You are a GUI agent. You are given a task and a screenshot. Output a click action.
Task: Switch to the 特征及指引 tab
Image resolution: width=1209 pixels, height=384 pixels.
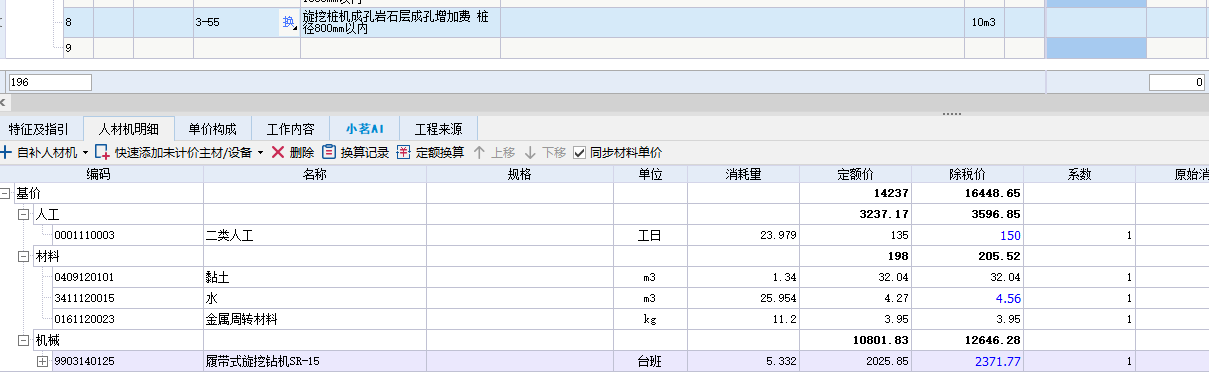(39, 129)
